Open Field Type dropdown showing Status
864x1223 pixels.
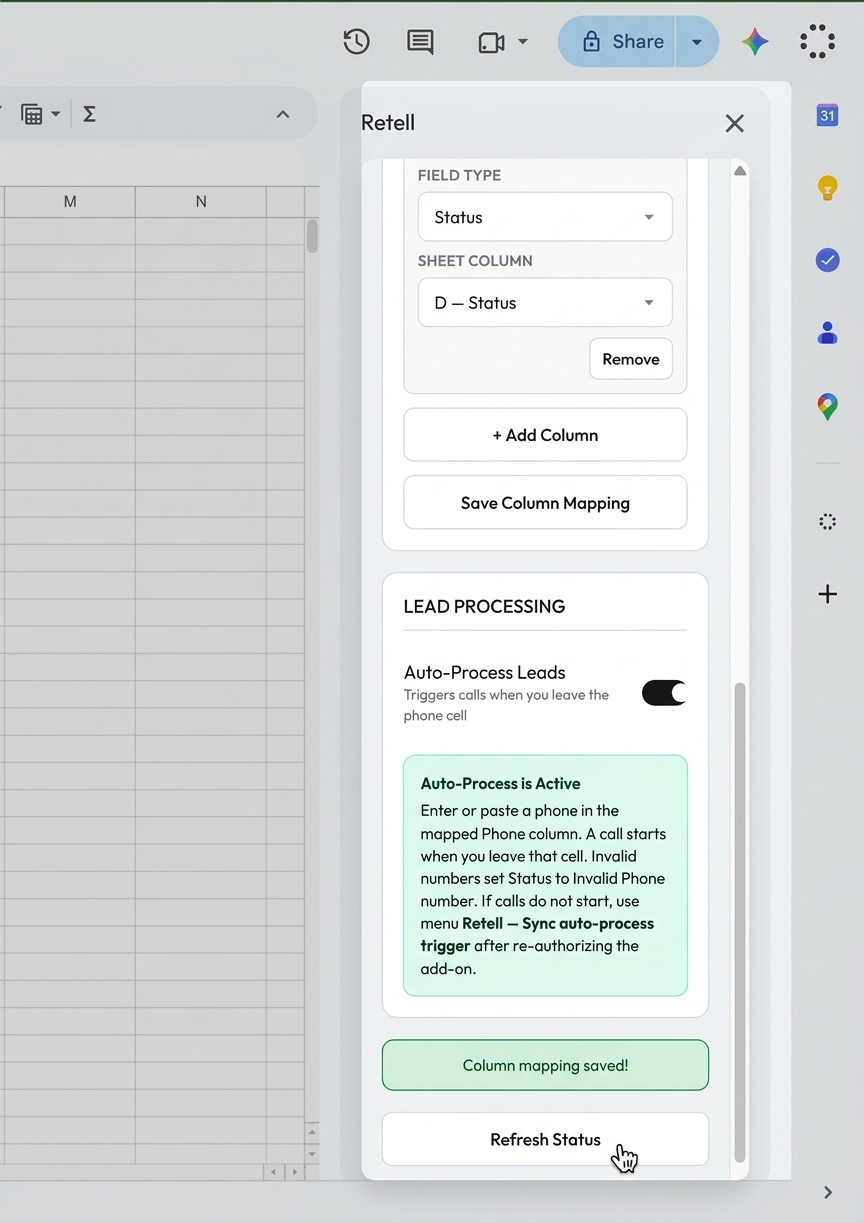point(545,217)
